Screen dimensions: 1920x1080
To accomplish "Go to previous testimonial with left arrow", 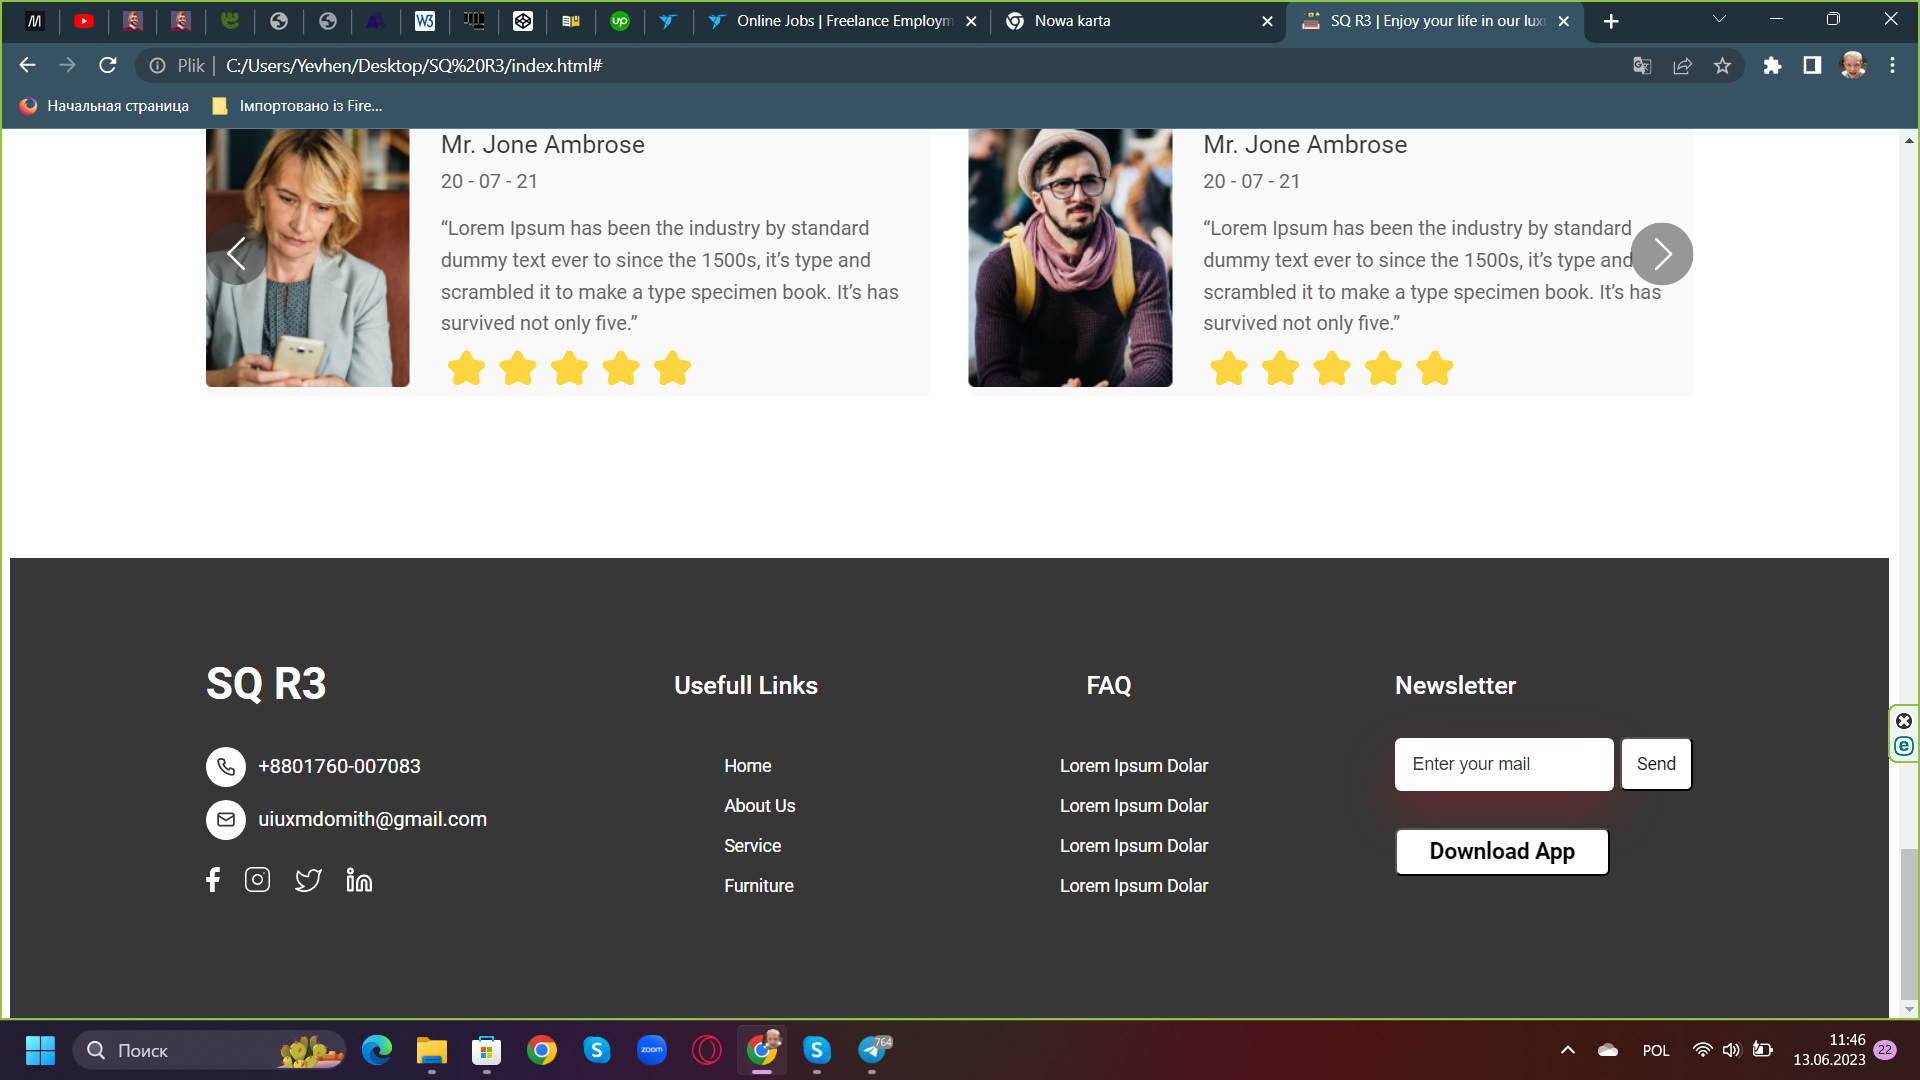I will click(x=237, y=254).
